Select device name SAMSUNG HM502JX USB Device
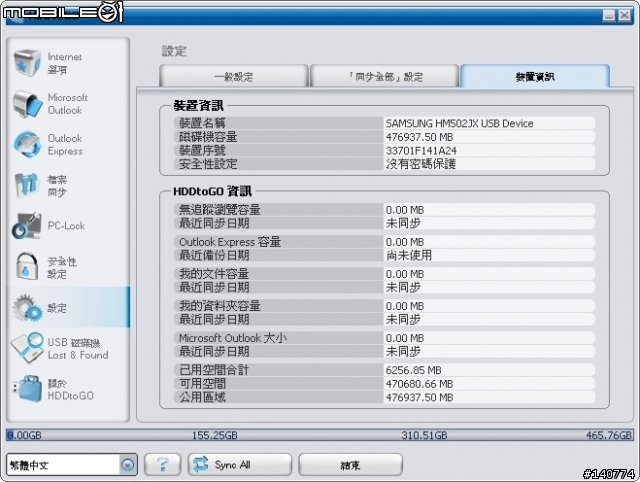Screen dimensions: 640x482 [x=460, y=123]
